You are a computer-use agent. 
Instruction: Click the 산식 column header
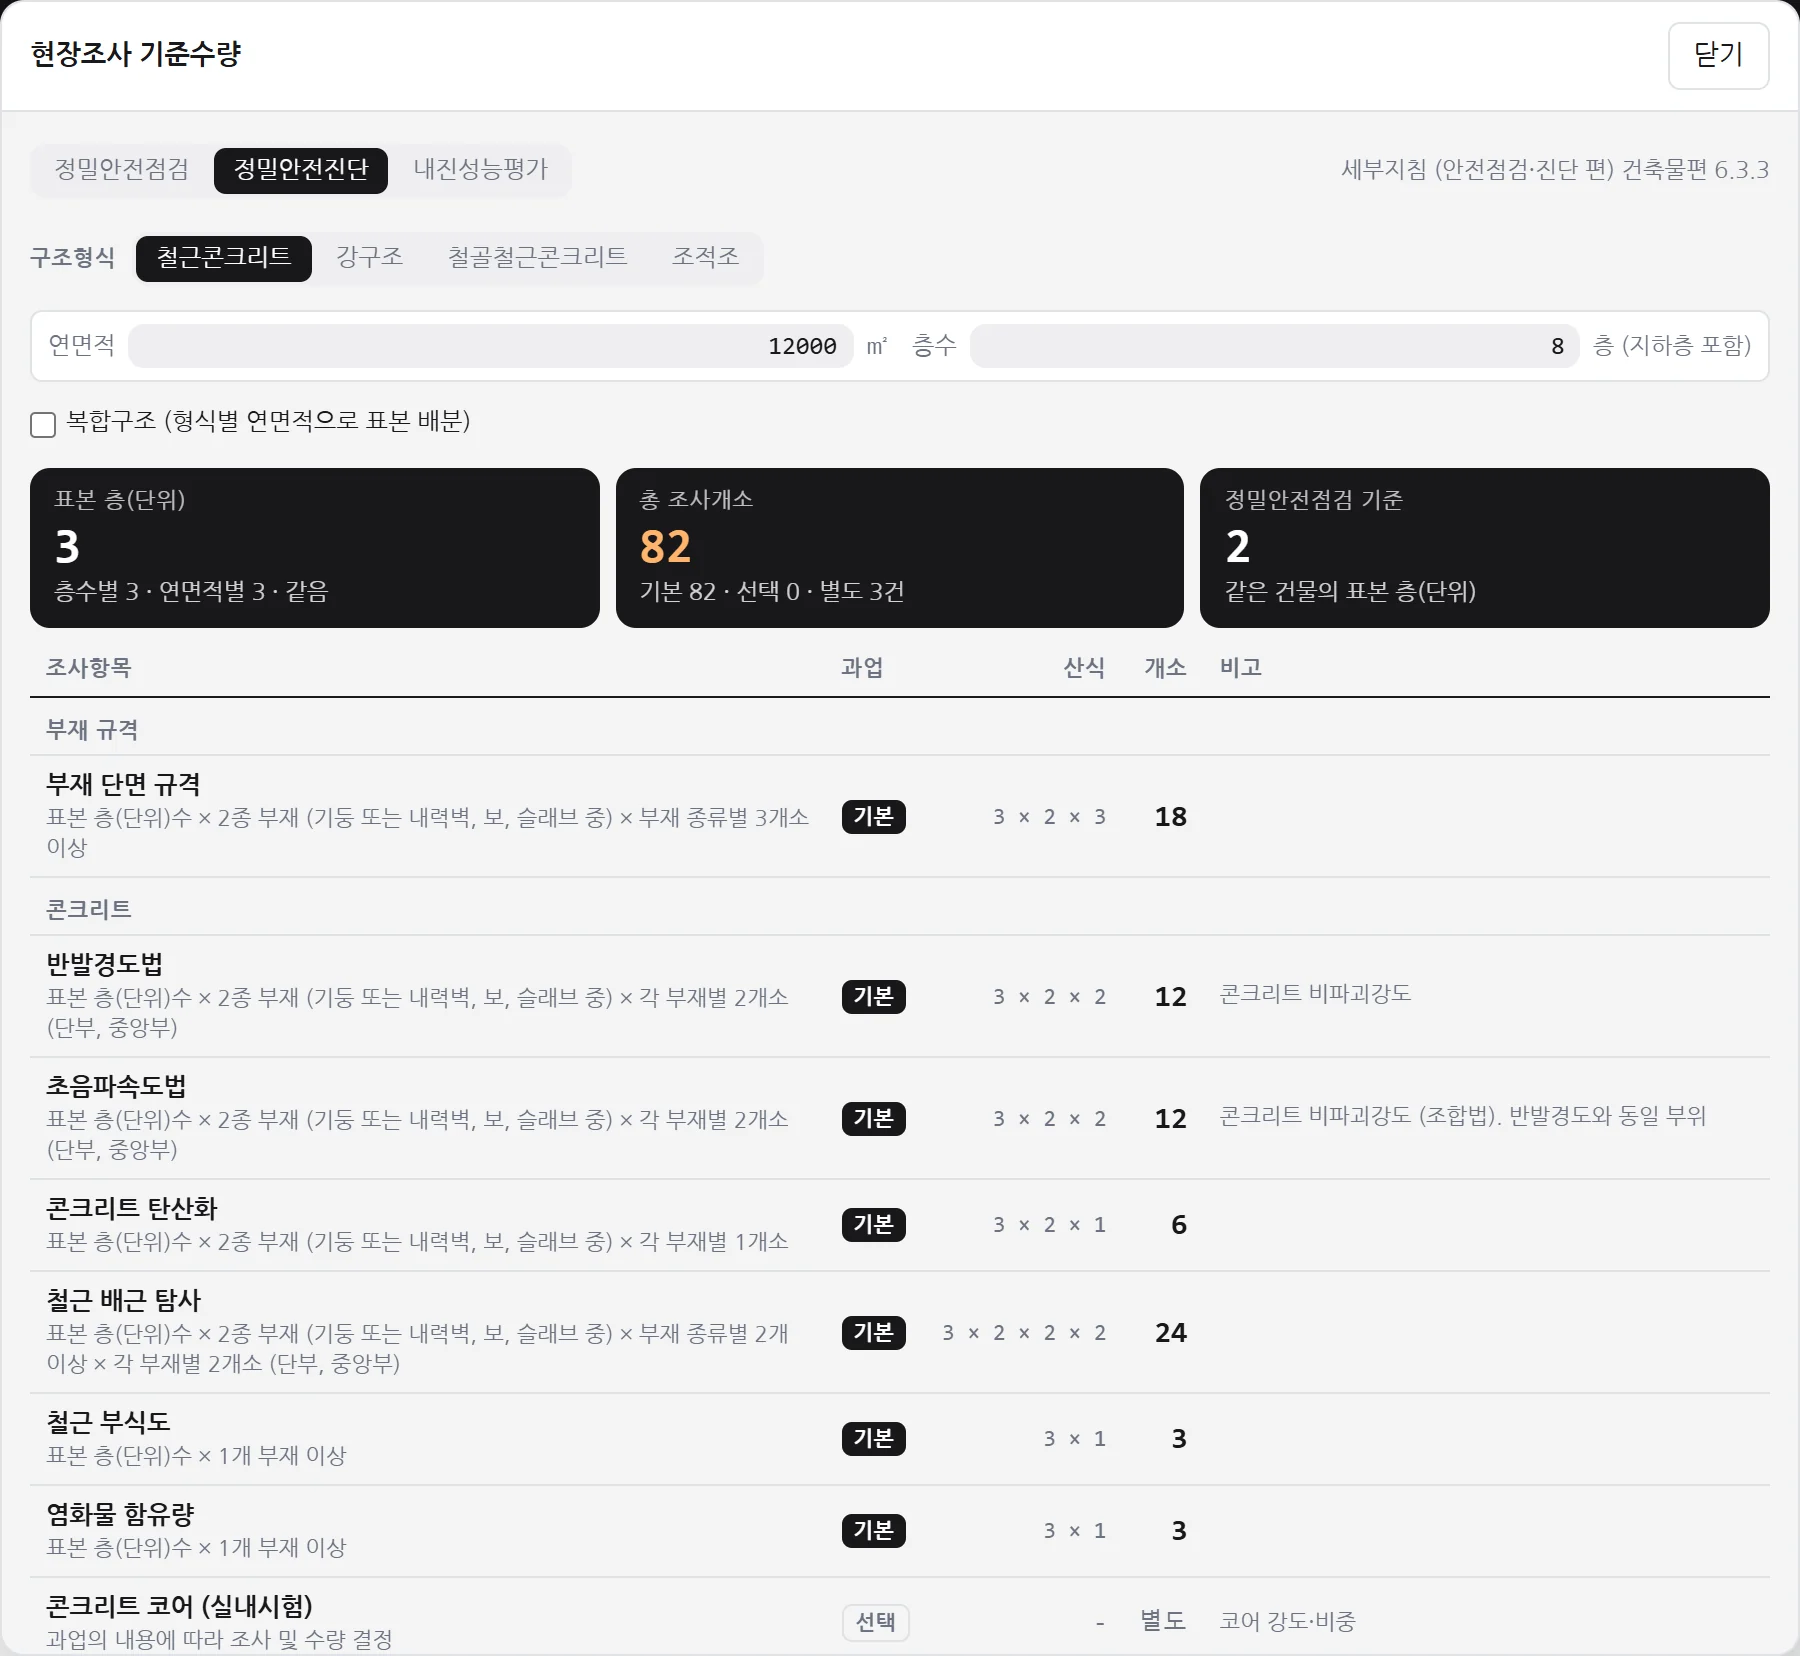(1084, 667)
